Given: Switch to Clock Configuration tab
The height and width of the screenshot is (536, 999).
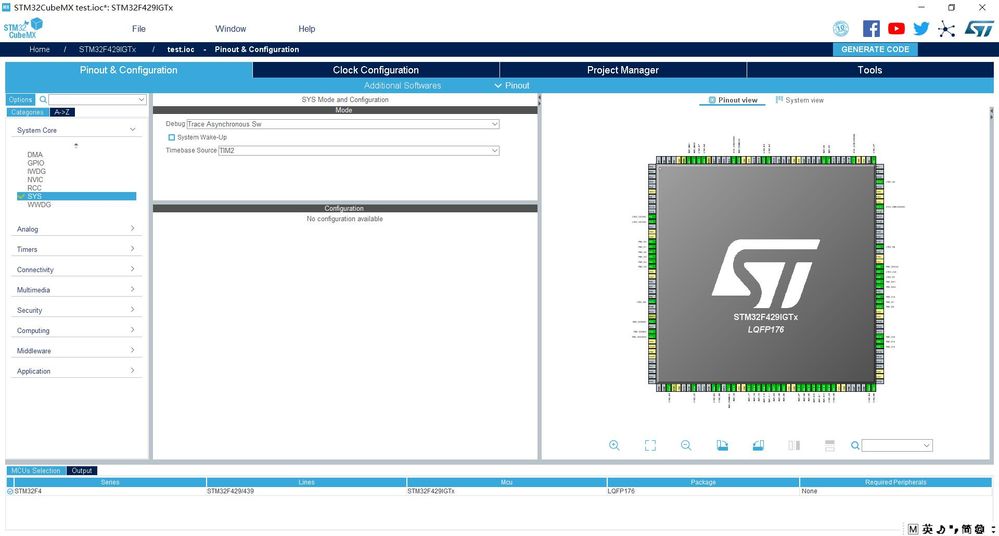Looking at the screenshot, I should [x=376, y=70].
